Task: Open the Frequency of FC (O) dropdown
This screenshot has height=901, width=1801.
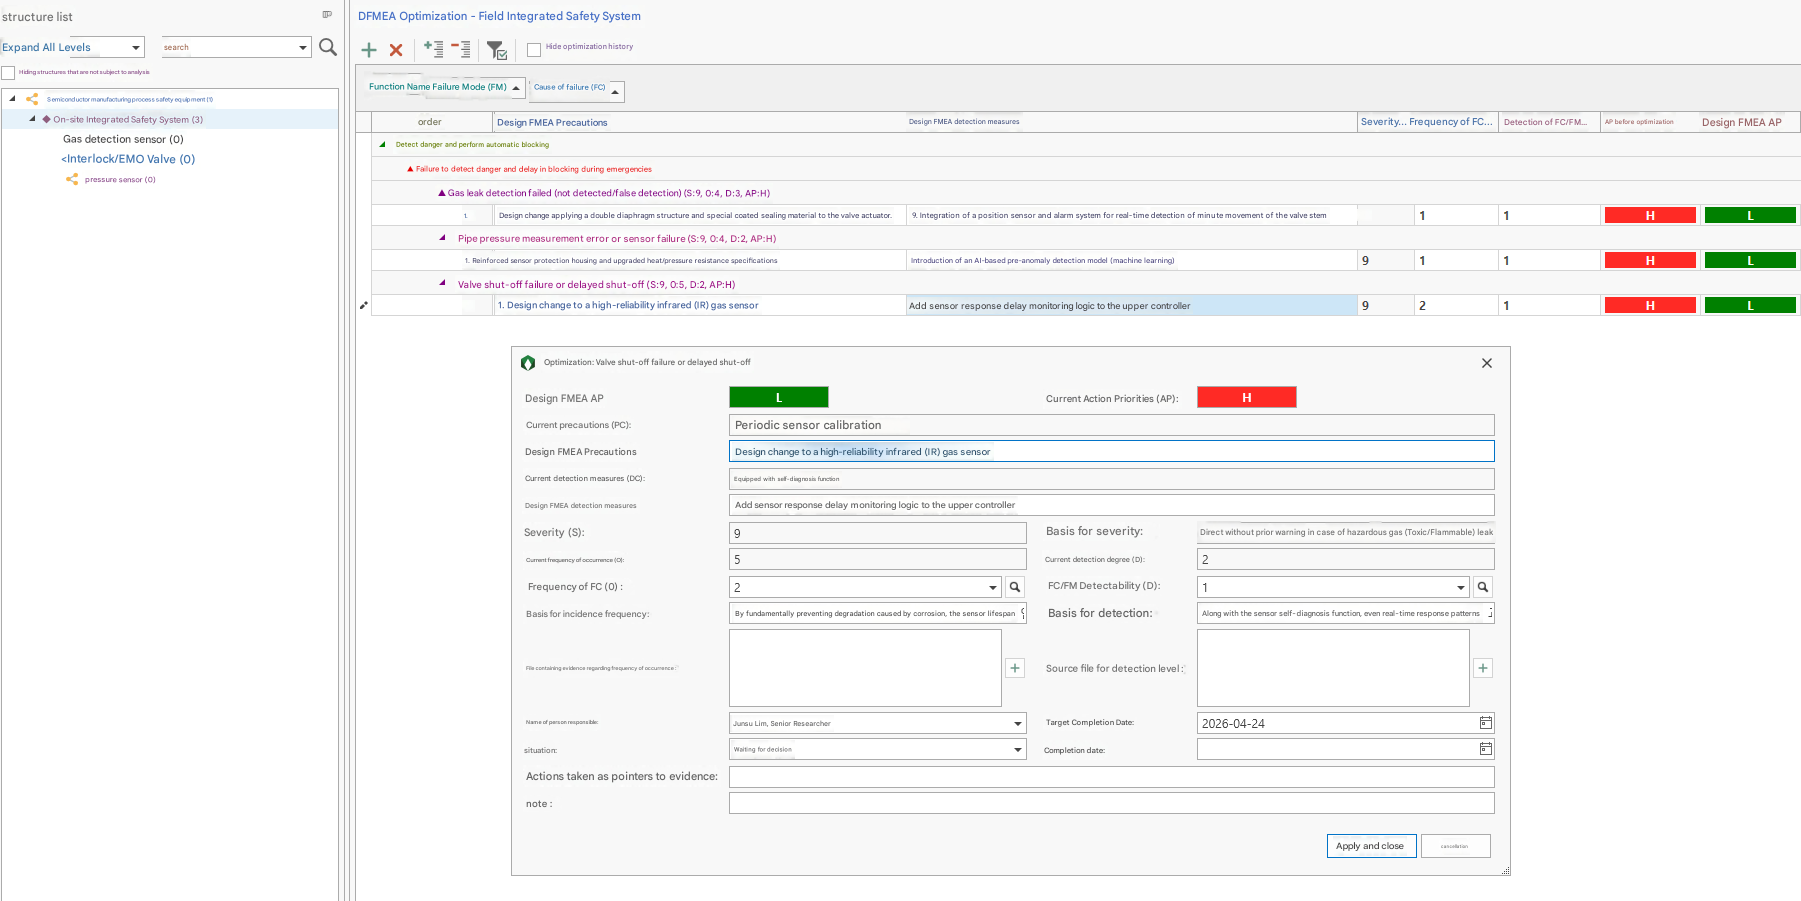Action: (x=993, y=587)
